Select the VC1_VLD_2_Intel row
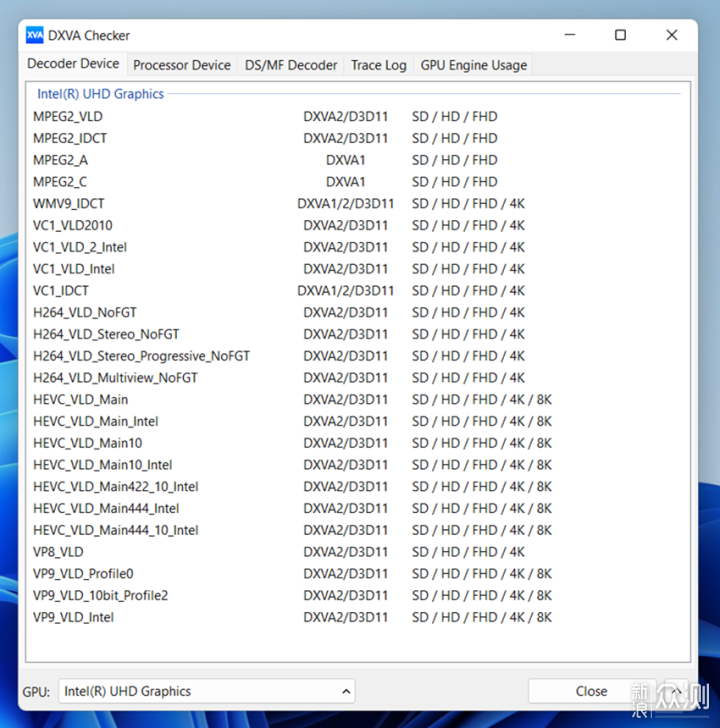The width and height of the screenshot is (720, 728). tap(357, 247)
